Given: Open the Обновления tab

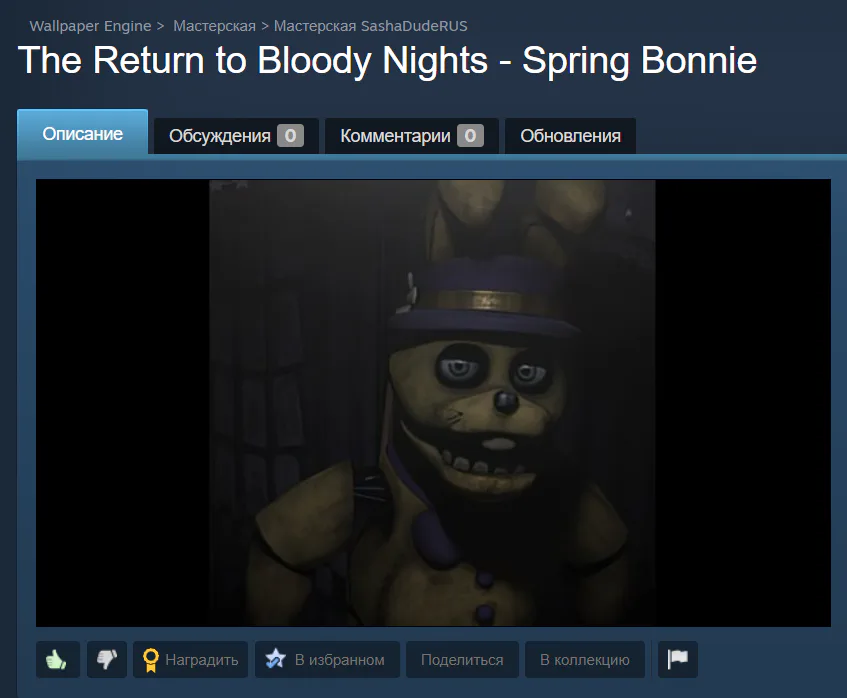Looking at the screenshot, I should pos(570,136).
